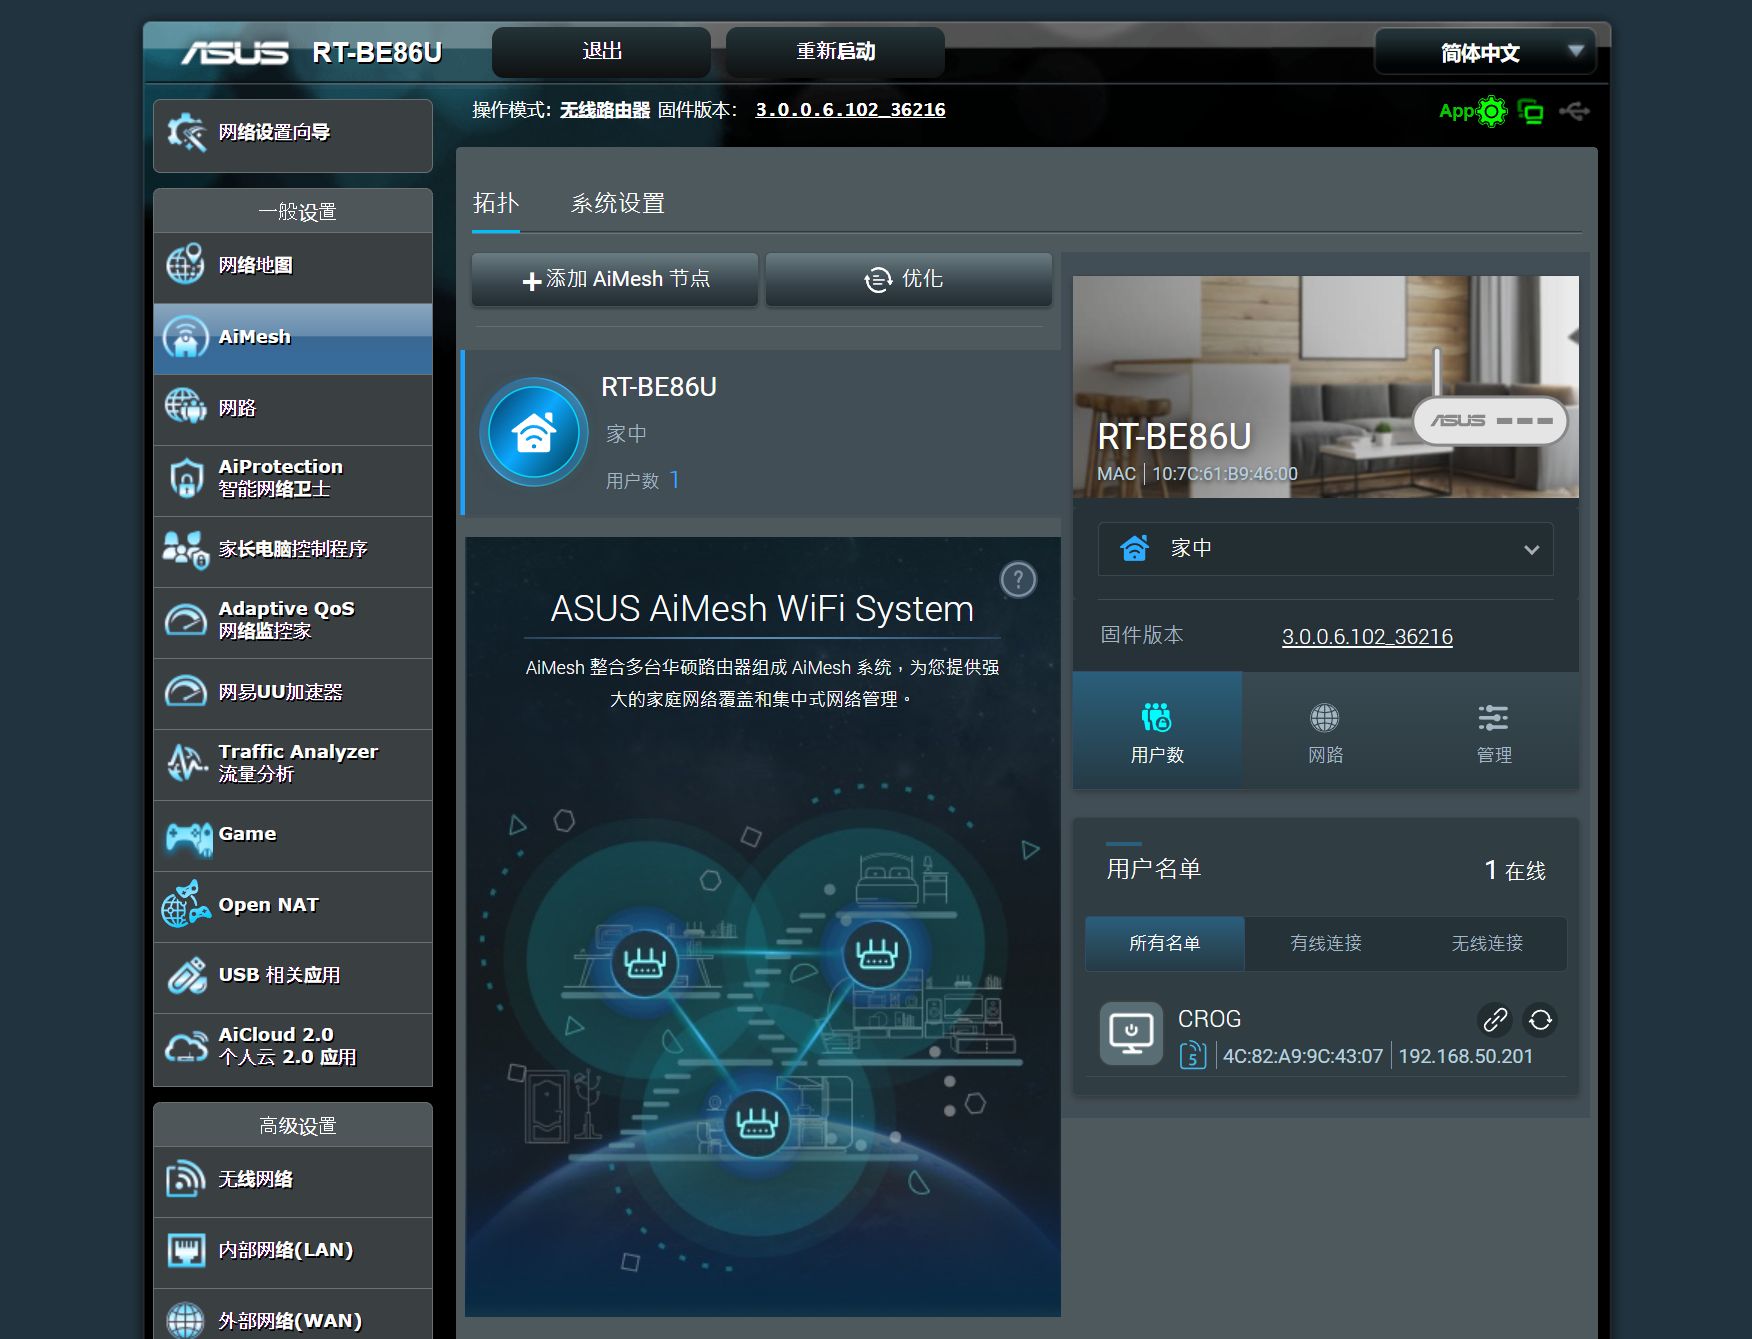
Task: Click the green network clients status icon
Action: [1531, 111]
